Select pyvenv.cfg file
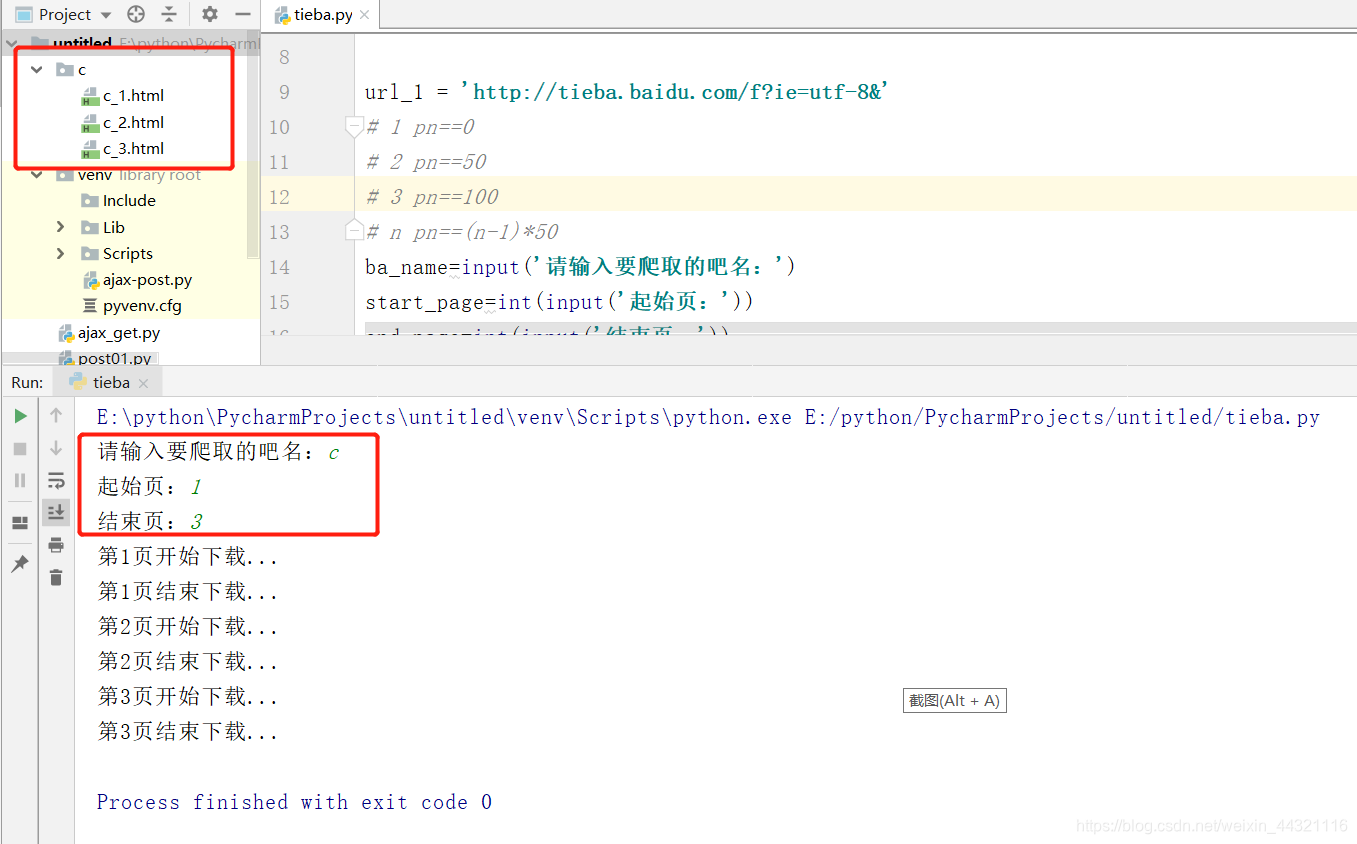 coord(142,306)
